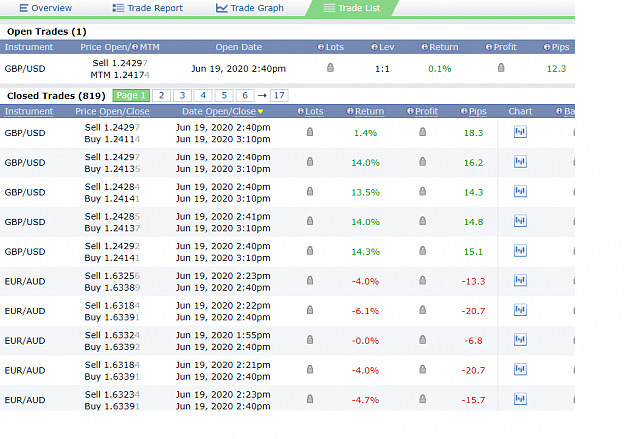Click info icon beside open trades Lots header
The height and width of the screenshot is (439, 625).
tap(320, 47)
